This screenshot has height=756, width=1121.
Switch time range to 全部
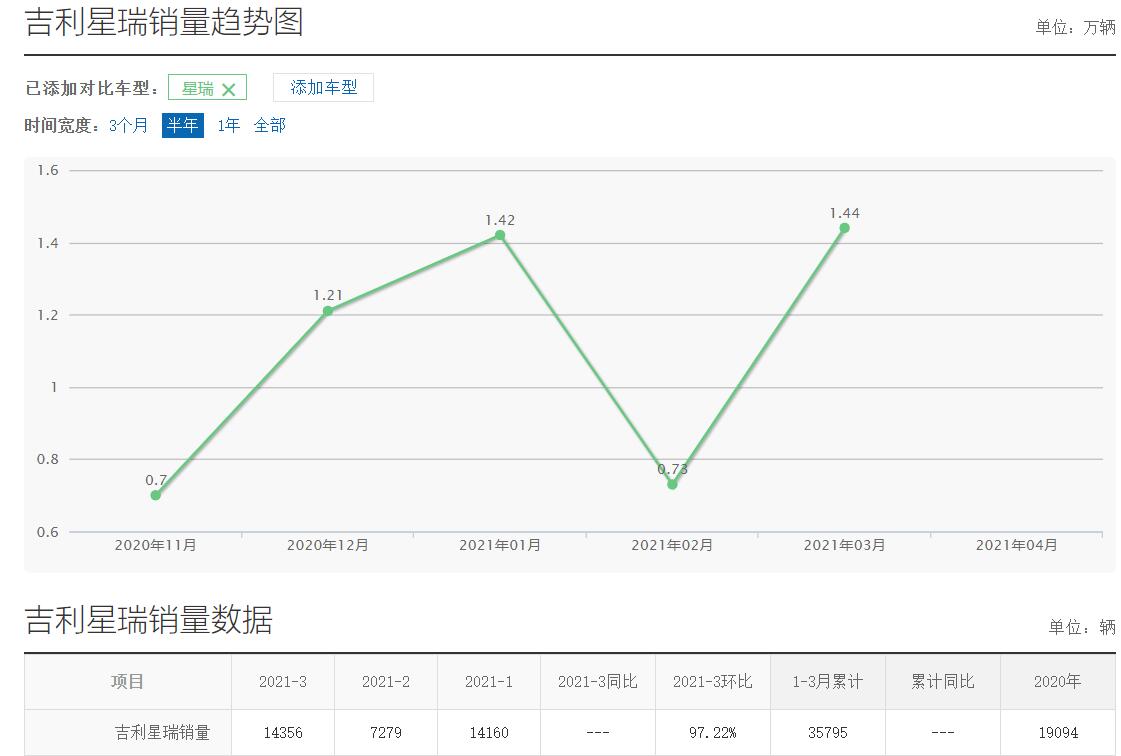(270, 126)
